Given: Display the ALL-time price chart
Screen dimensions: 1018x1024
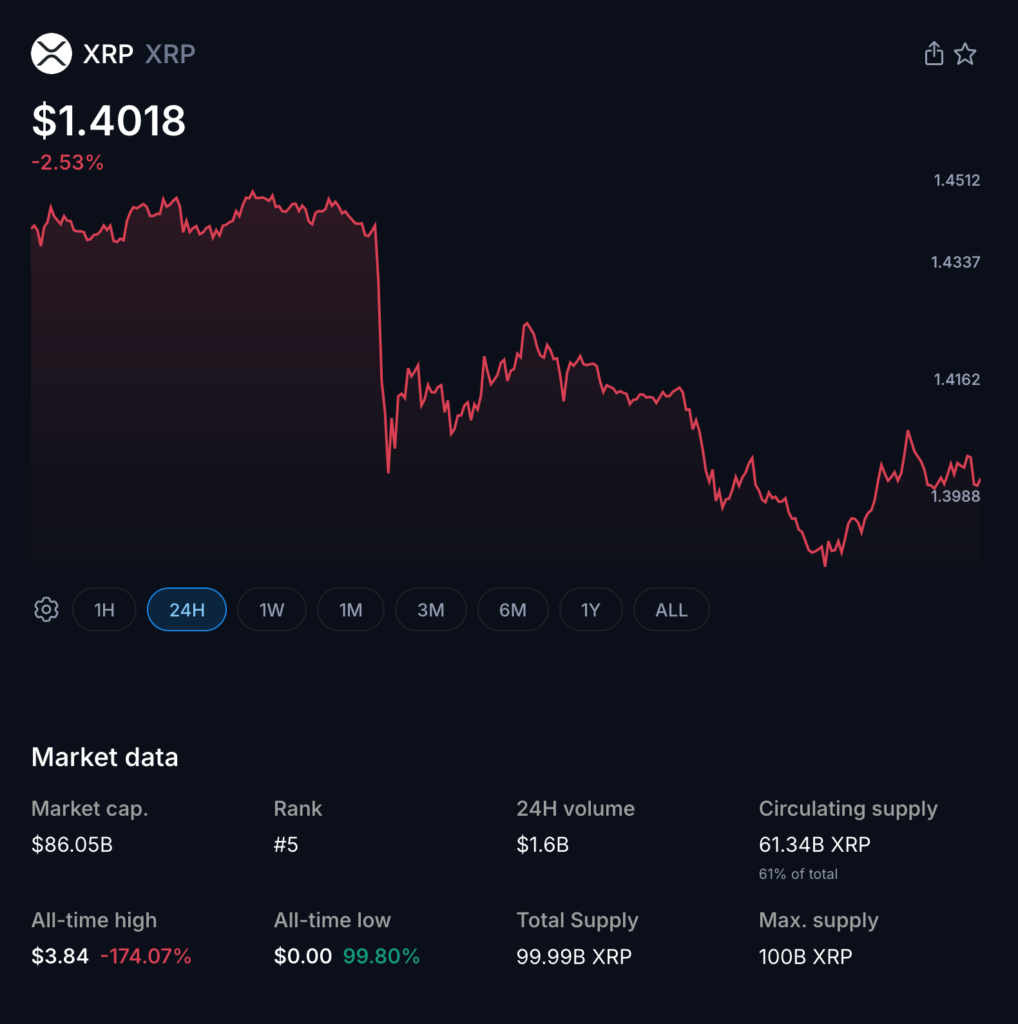Looking at the screenshot, I should pos(670,609).
